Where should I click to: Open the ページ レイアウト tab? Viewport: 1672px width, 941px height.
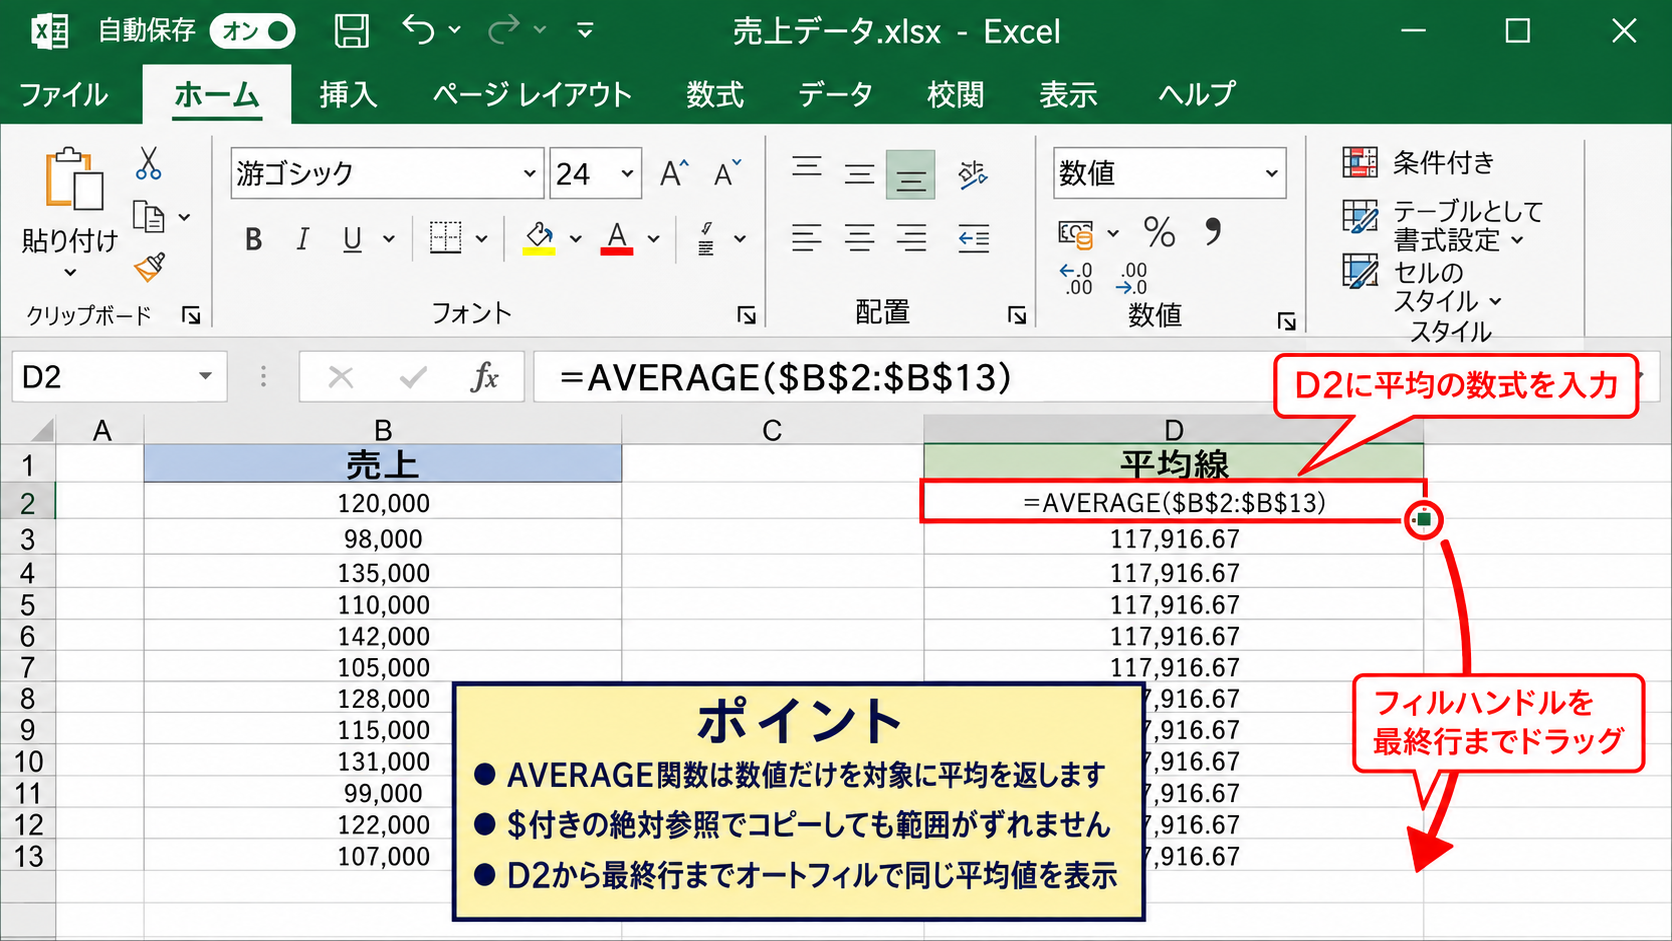pyautogui.click(x=532, y=95)
